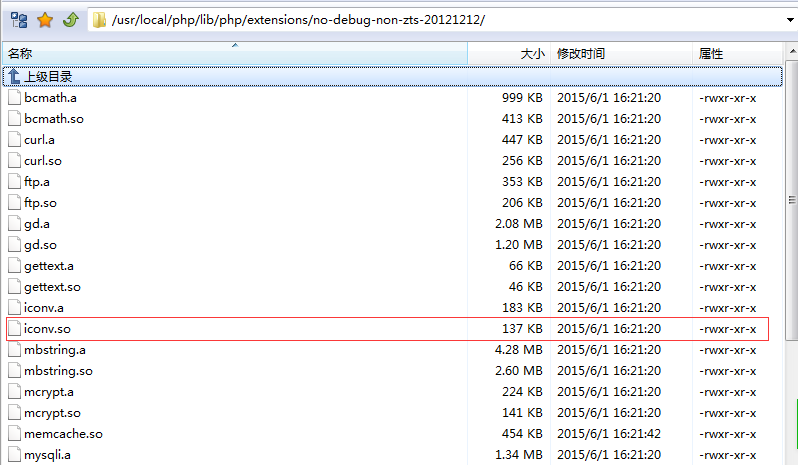
Task: Select the mbstring.so file icon
Action: coord(14,371)
